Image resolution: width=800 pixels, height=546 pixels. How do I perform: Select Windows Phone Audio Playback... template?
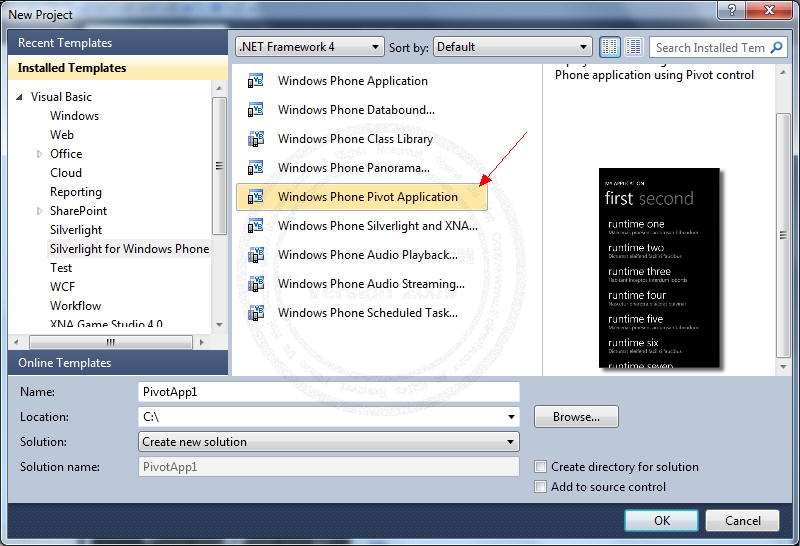point(367,255)
